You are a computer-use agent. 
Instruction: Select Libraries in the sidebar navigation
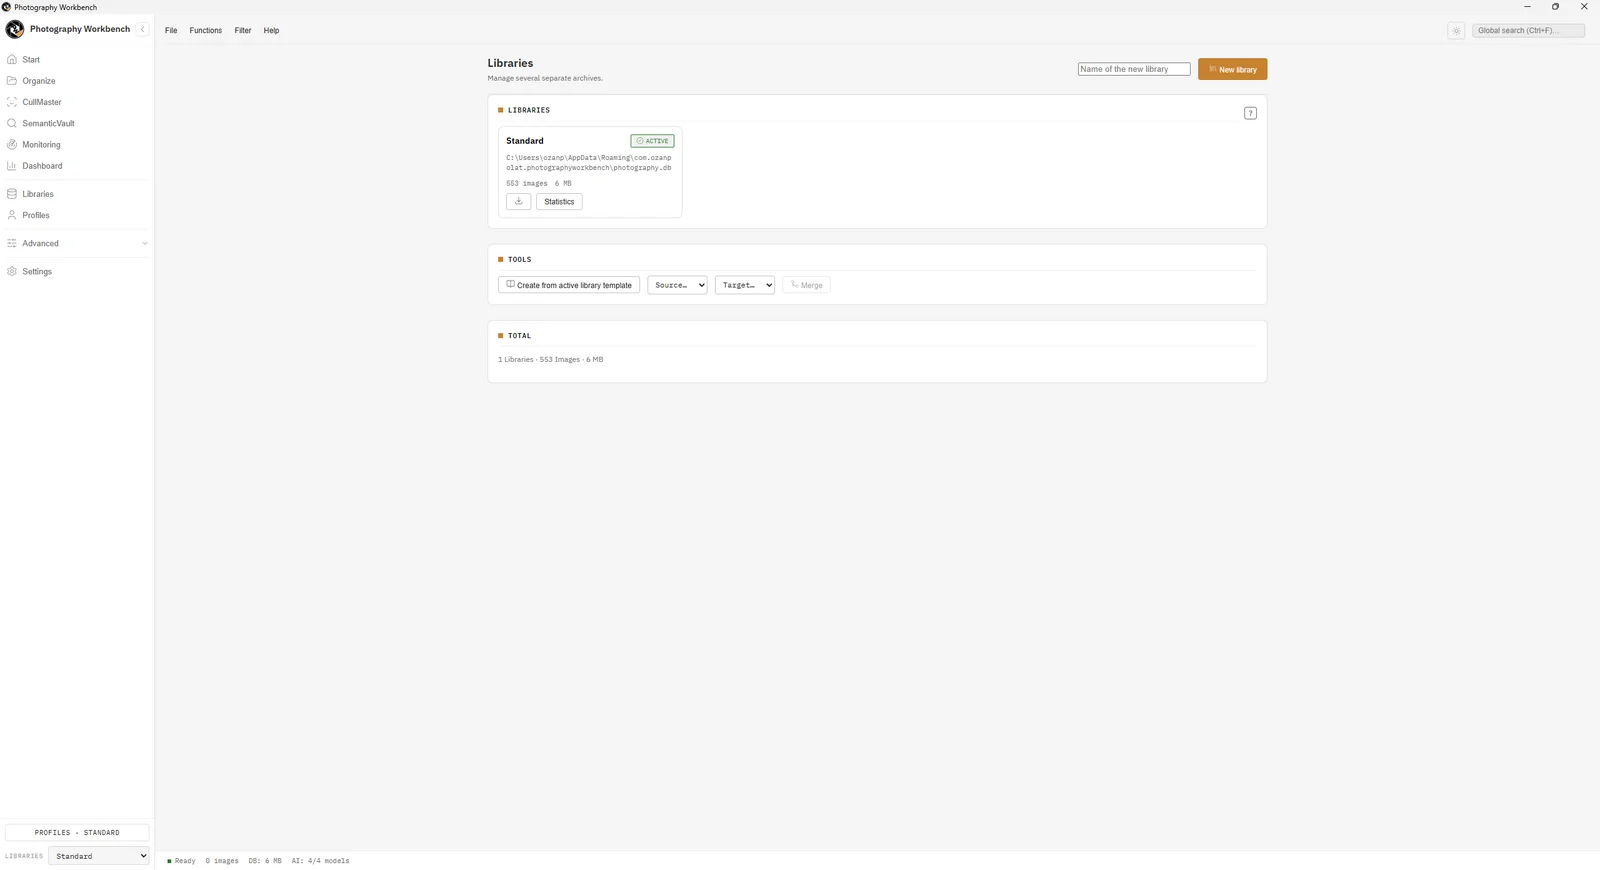[x=77, y=194]
